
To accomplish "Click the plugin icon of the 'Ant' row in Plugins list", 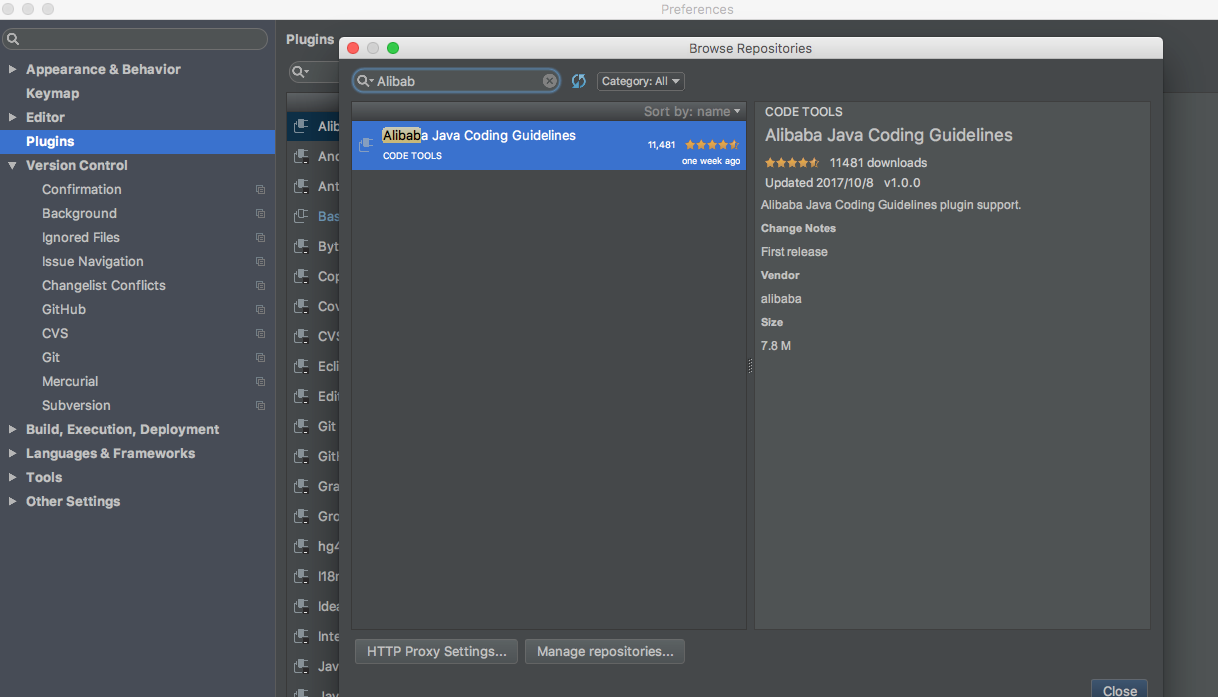I will pyautogui.click(x=300, y=186).
